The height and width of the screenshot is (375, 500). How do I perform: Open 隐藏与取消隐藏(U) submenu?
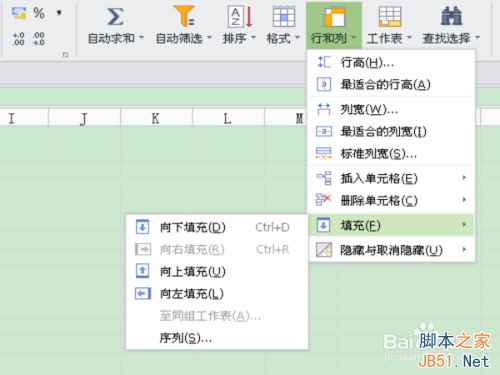pyautogui.click(x=391, y=250)
